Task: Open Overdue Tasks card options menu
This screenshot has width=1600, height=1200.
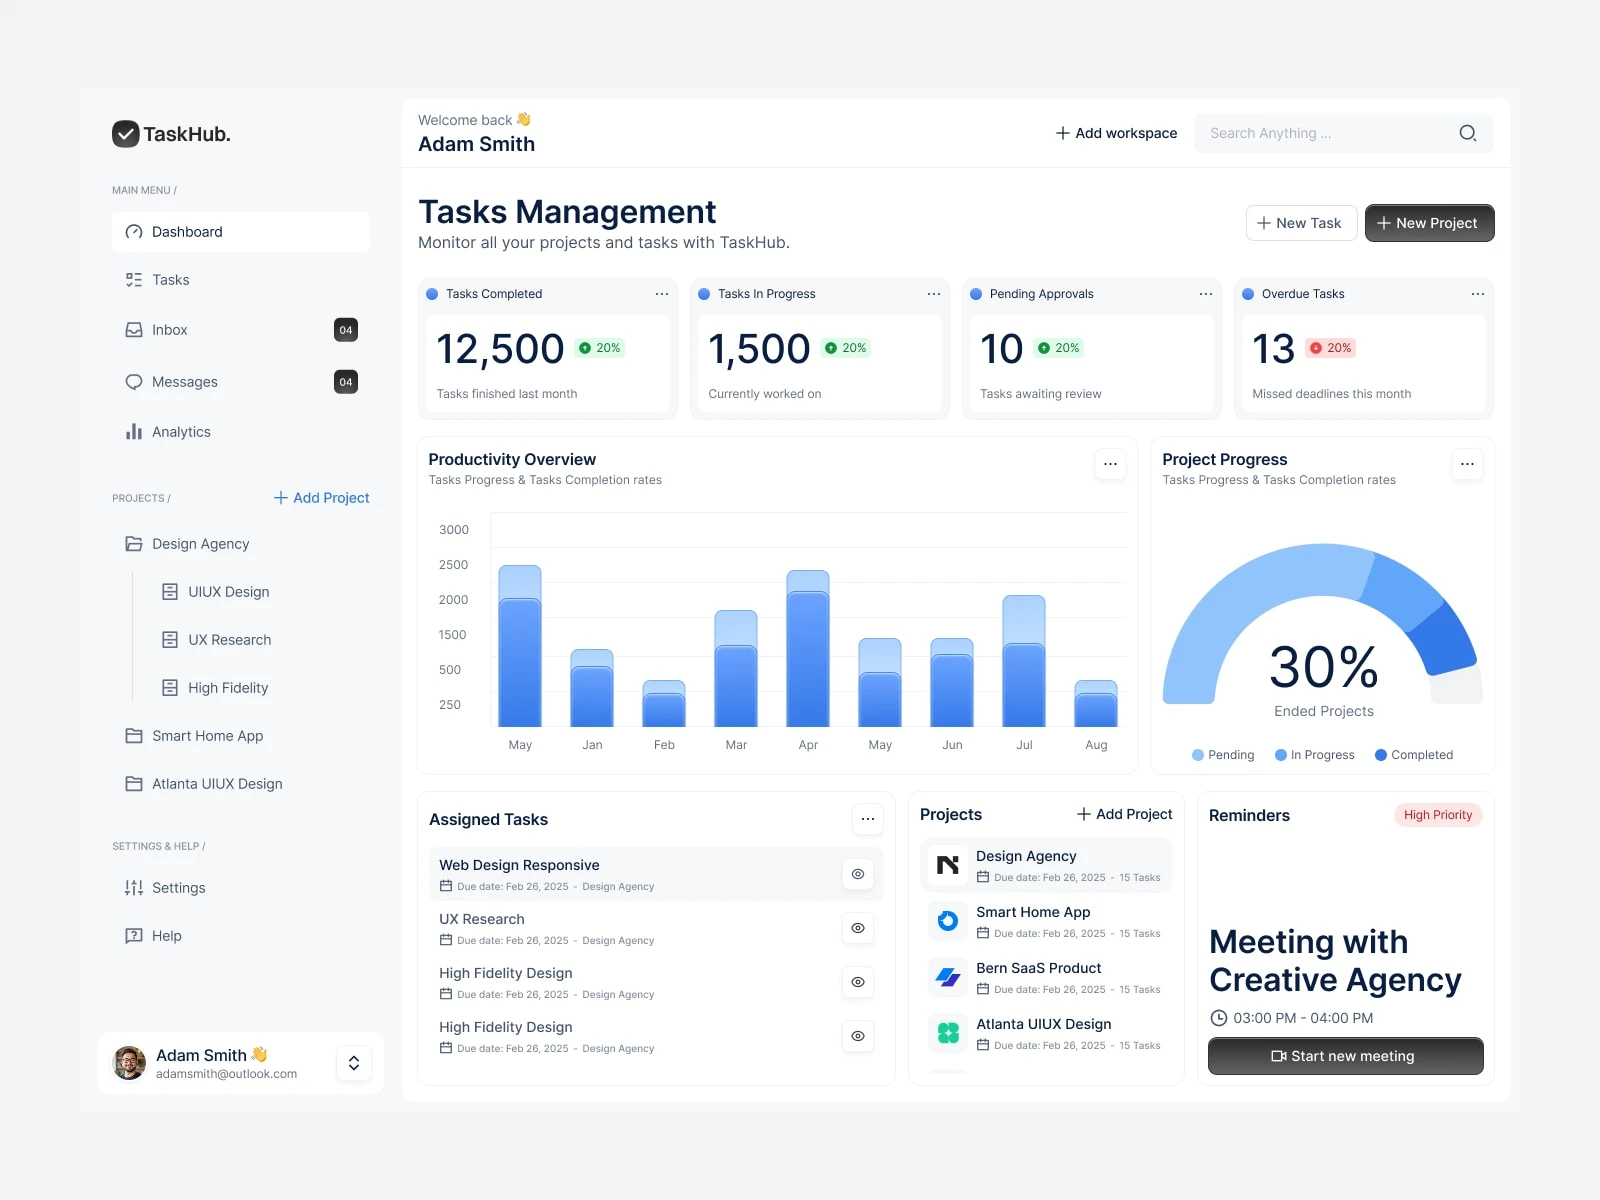Action: pyautogui.click(x=1478, y=294)
